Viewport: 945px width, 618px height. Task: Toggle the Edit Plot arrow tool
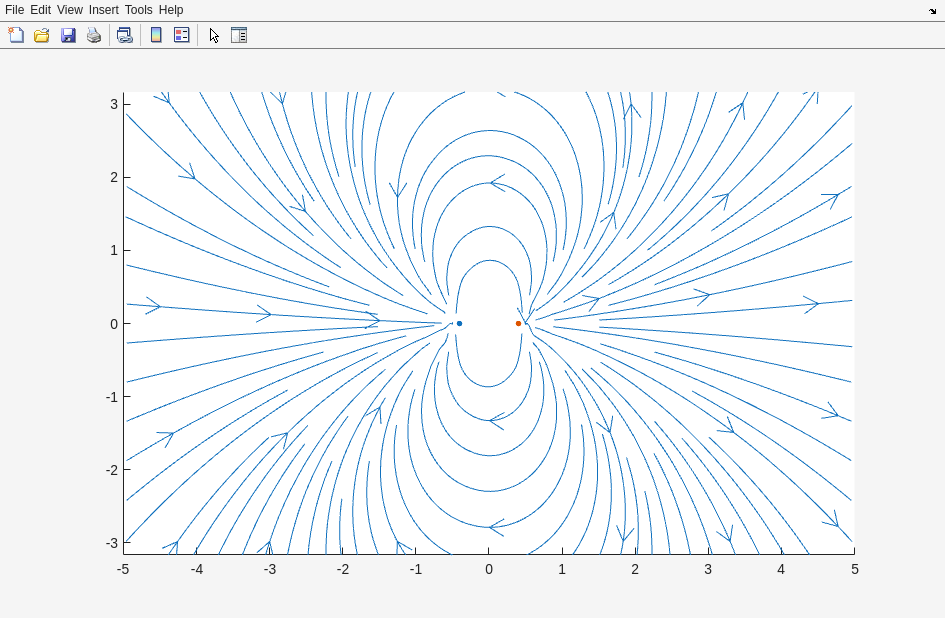pos(214,35)
